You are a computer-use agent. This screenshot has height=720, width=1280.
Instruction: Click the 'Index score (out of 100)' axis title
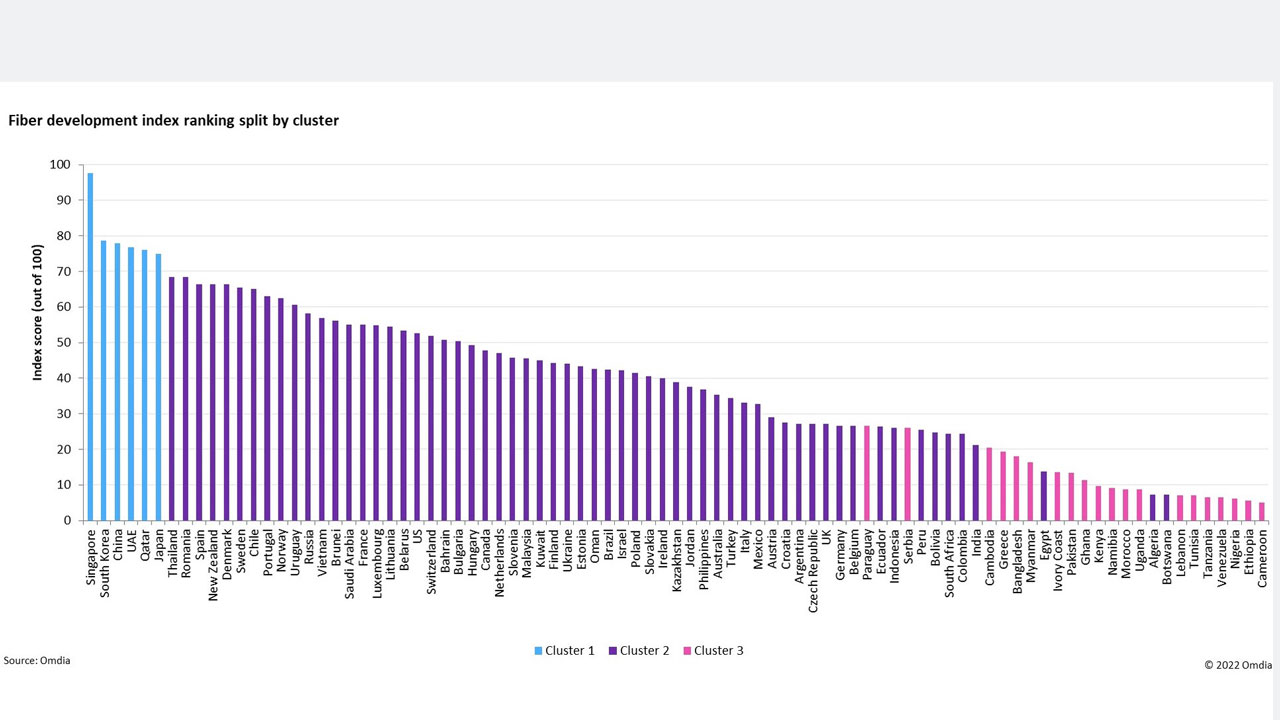pos(38,312)
